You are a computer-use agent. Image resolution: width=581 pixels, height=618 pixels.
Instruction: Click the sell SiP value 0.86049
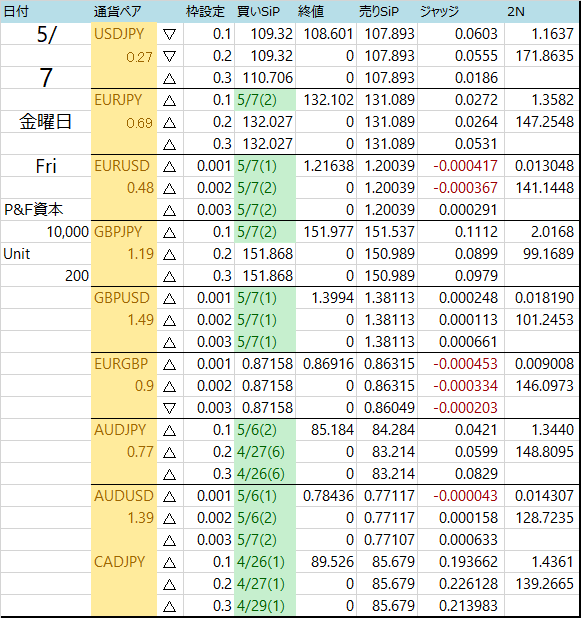pyautogui.click(x=389, y=408)
